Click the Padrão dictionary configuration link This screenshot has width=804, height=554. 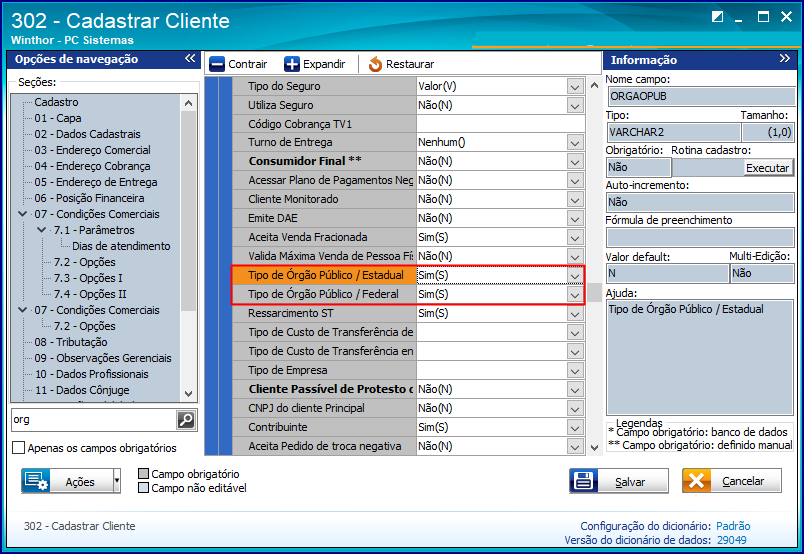tap(733, 526)
